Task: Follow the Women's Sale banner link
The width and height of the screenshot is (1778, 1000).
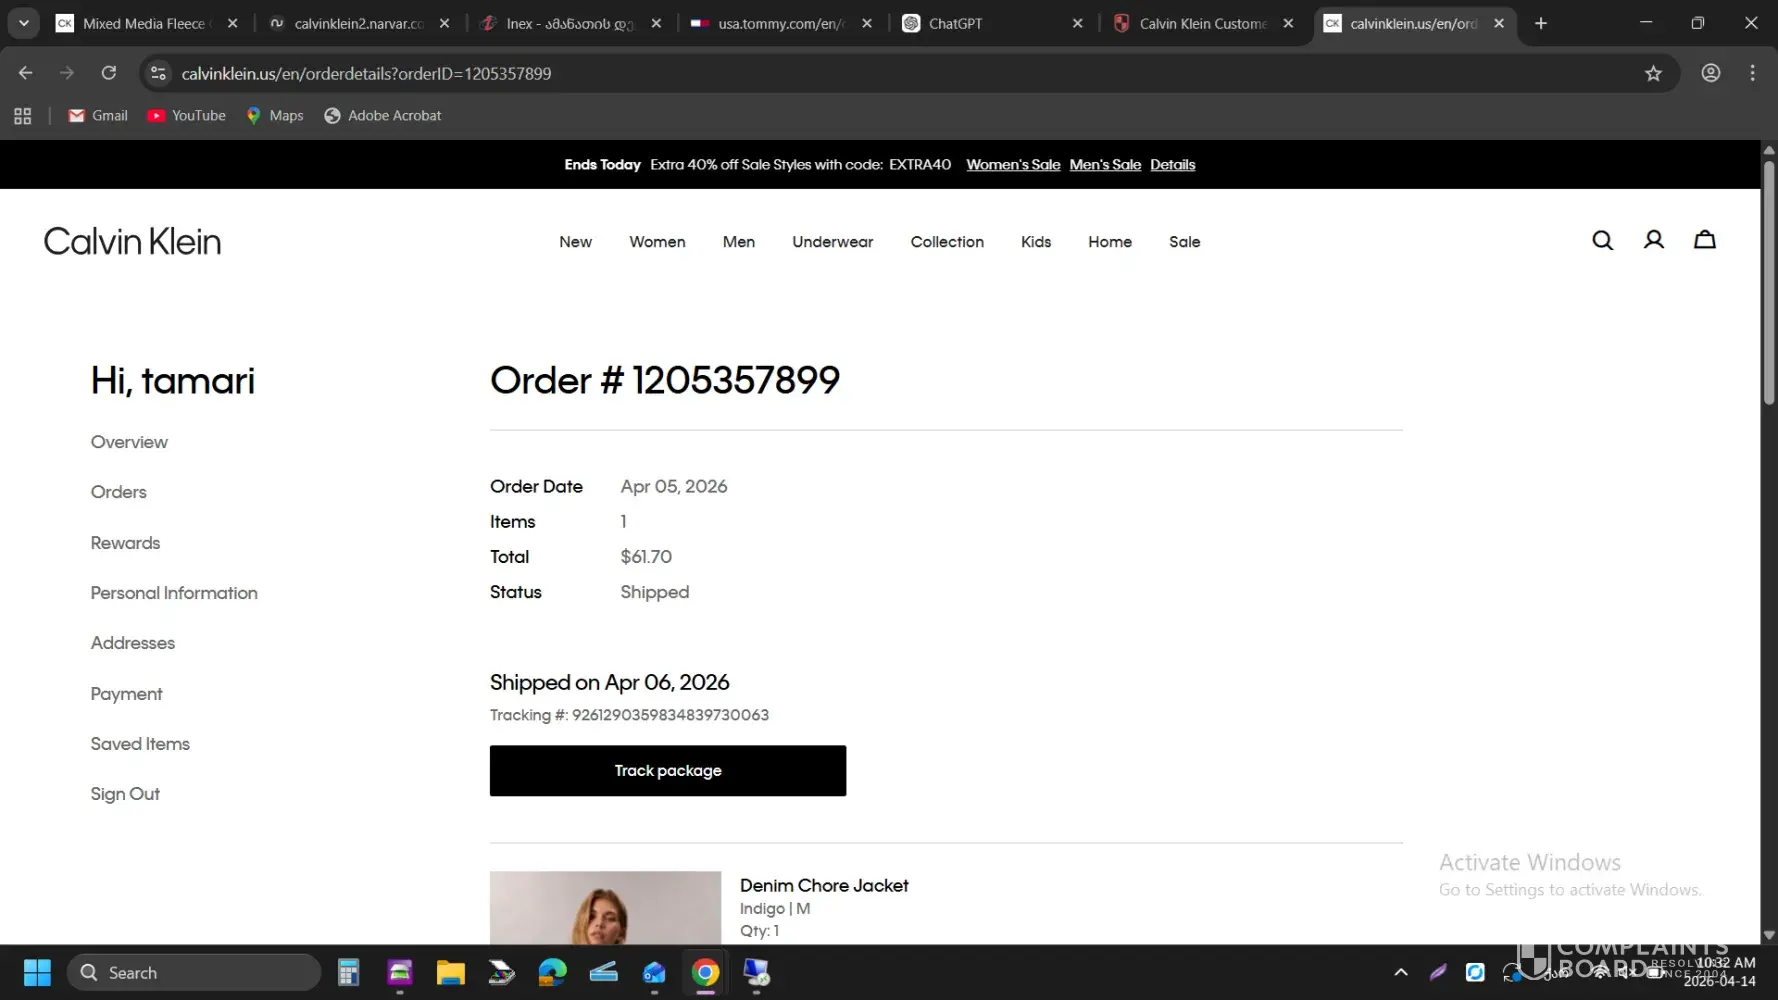Action: (1013, 165)
